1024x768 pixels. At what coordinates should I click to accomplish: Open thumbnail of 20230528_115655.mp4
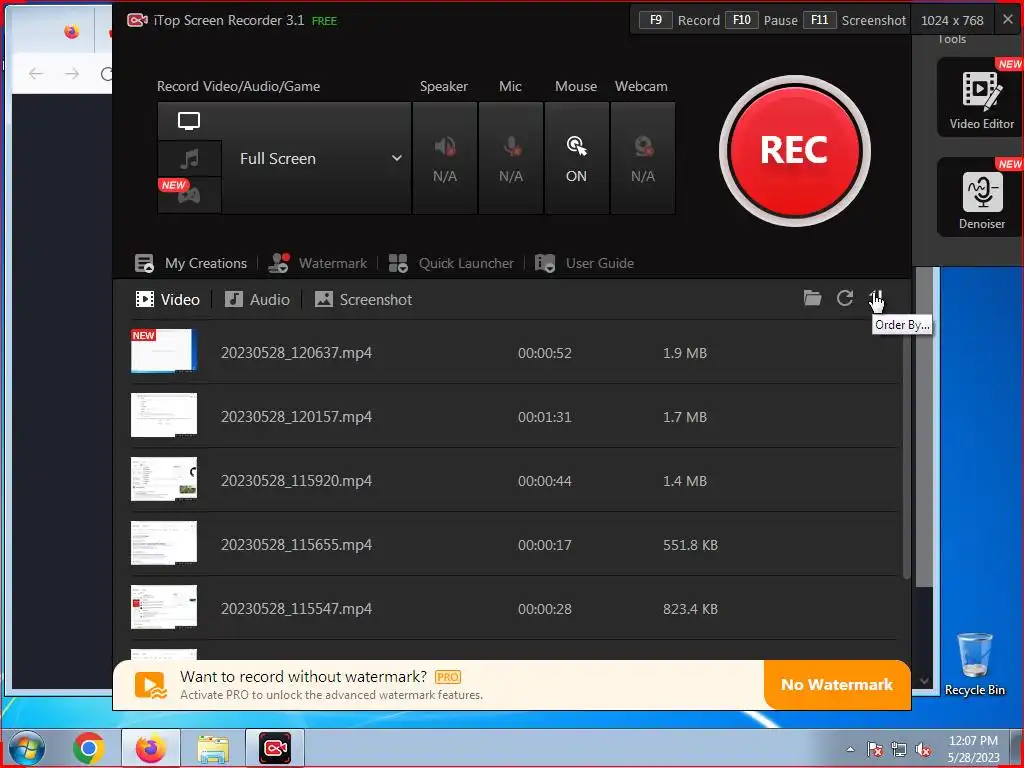coord(164,543)
